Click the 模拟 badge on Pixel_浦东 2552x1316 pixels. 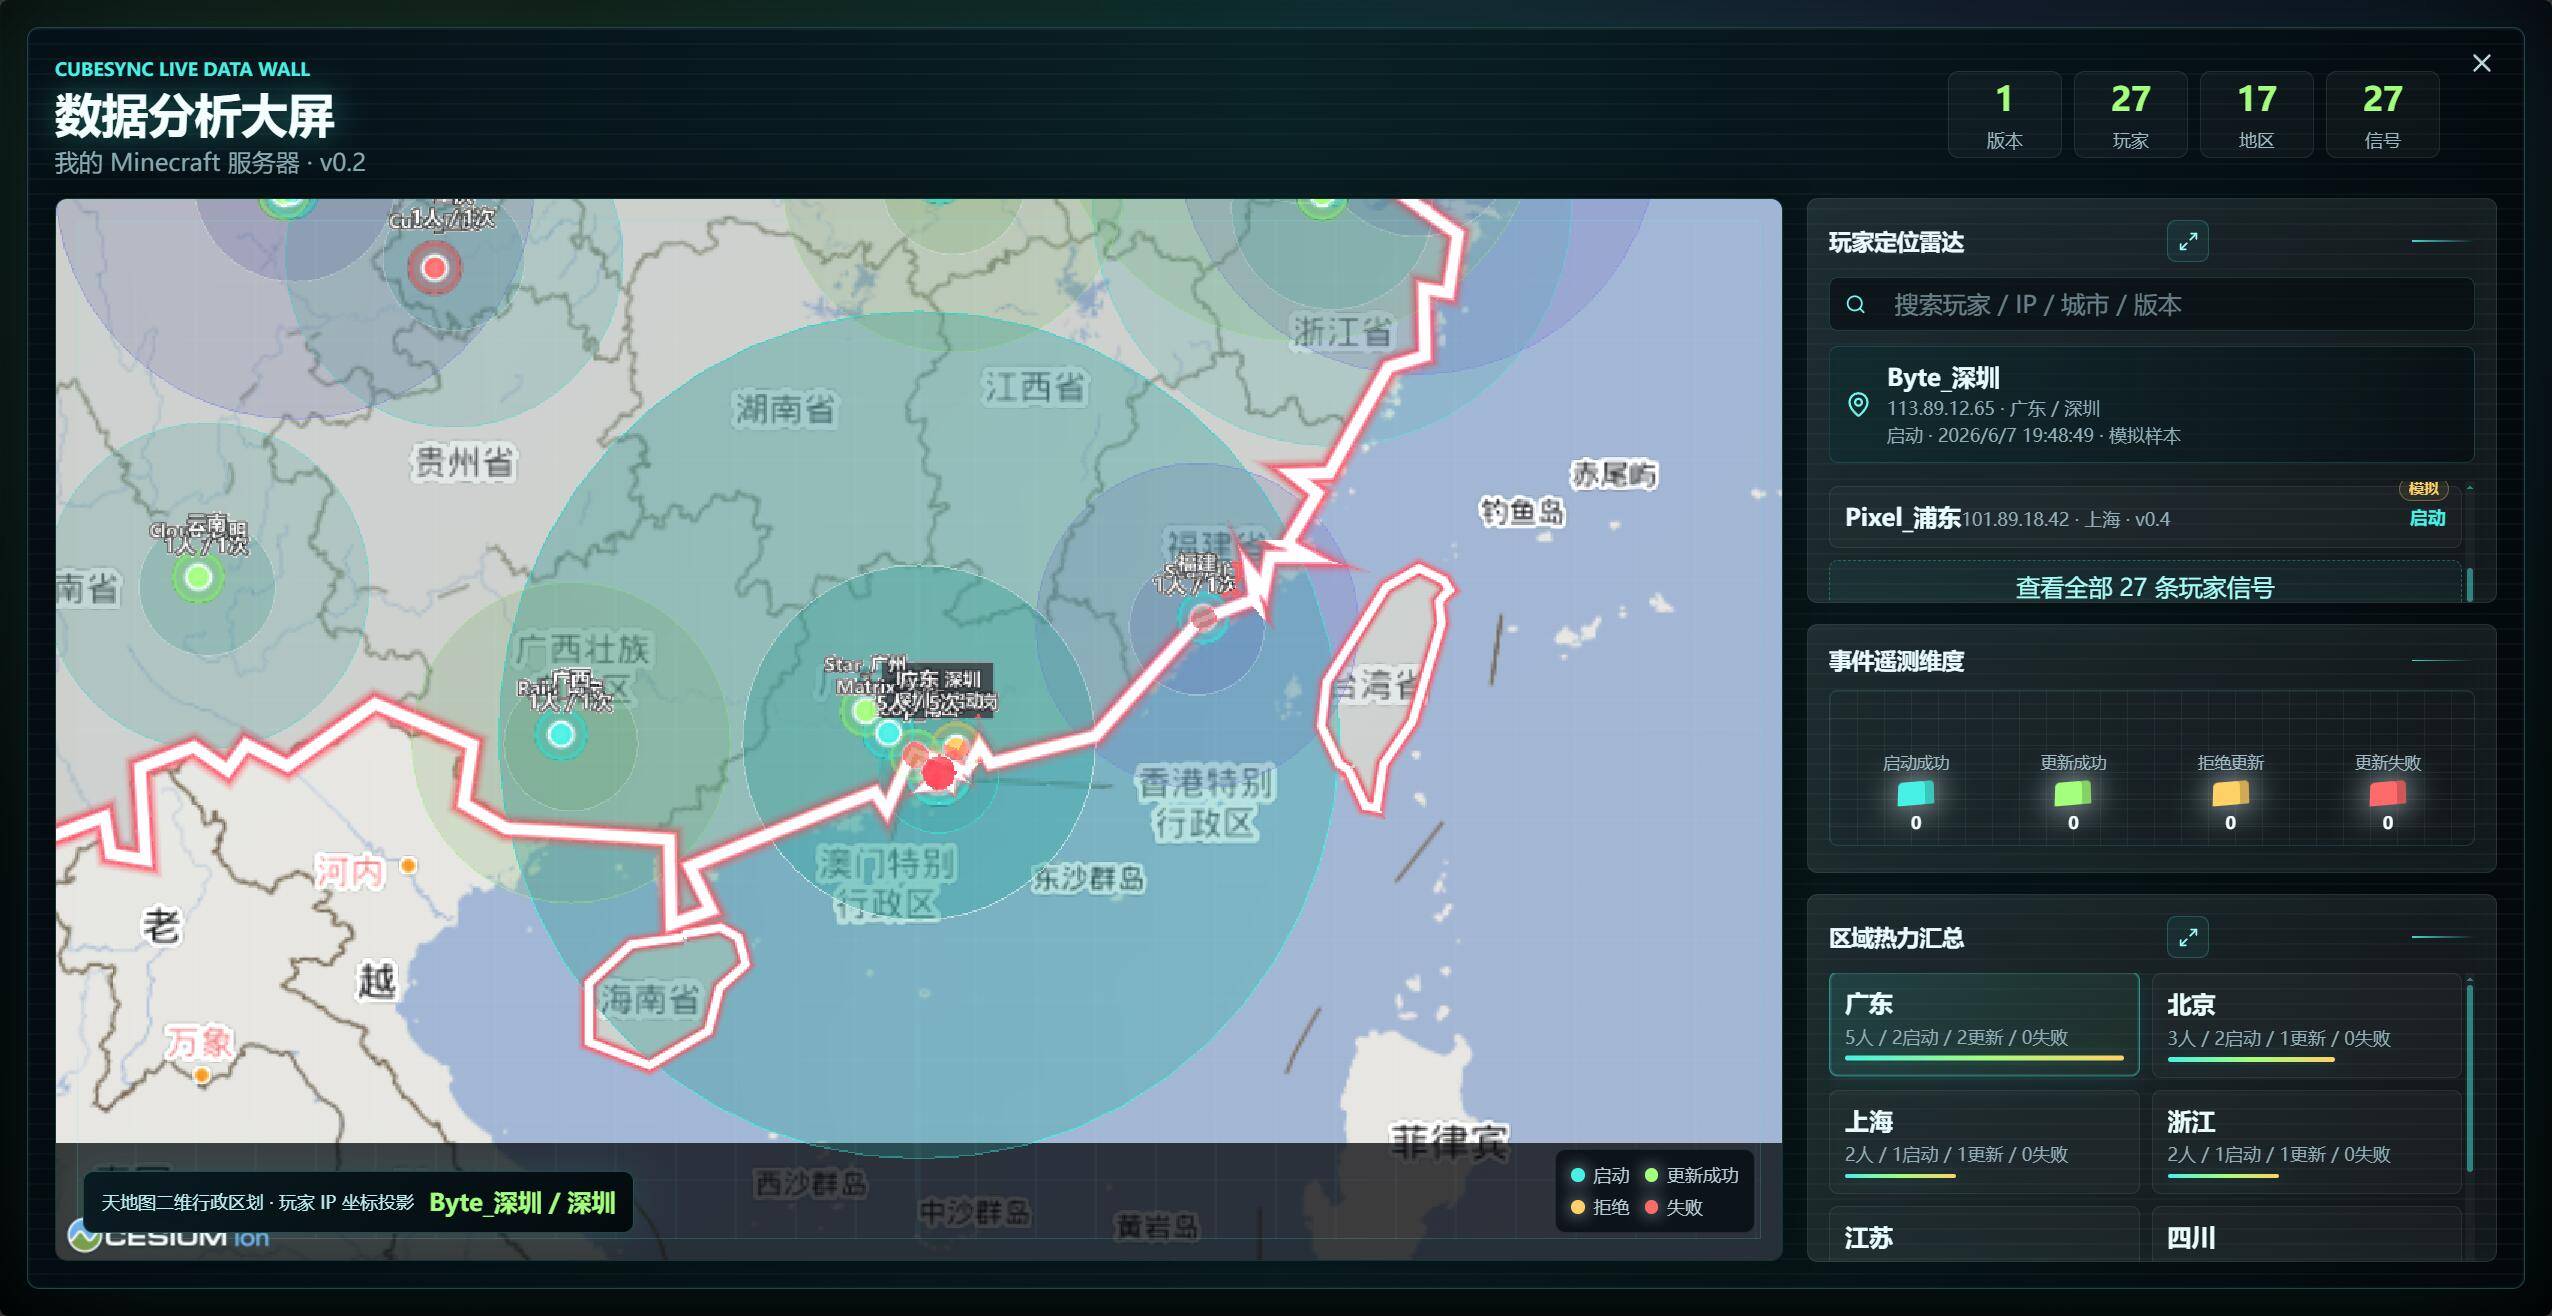coord(2423,489)
